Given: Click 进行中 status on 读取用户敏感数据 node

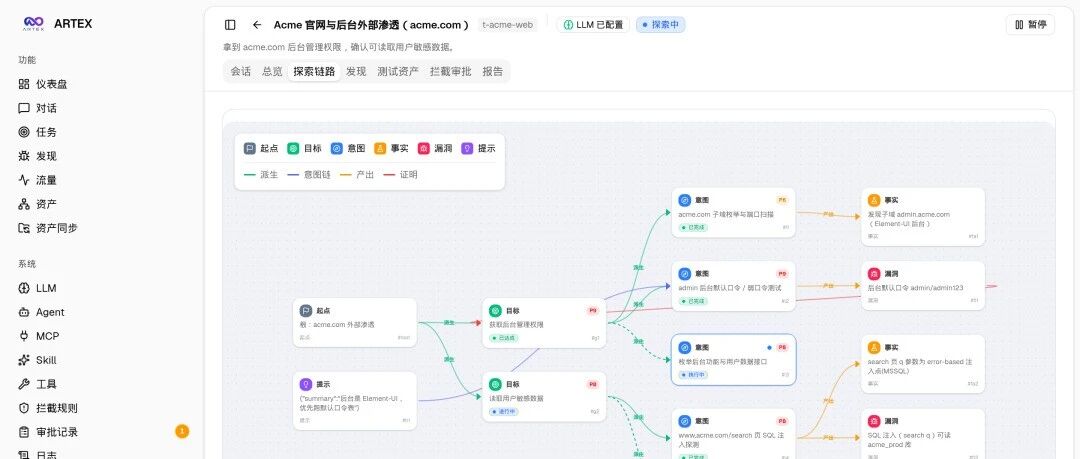Looking at the screenshot, I should pos(503,411).
